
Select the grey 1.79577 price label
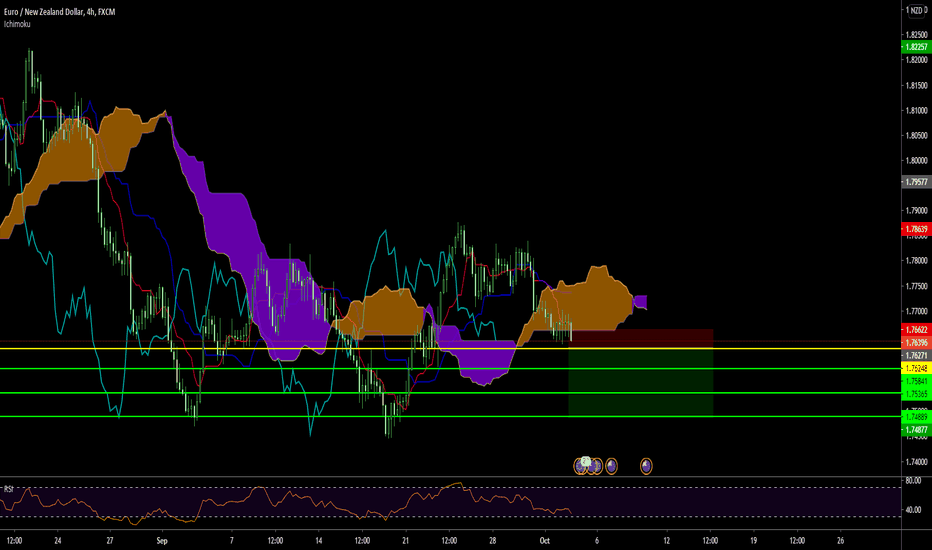pos(916,182)
